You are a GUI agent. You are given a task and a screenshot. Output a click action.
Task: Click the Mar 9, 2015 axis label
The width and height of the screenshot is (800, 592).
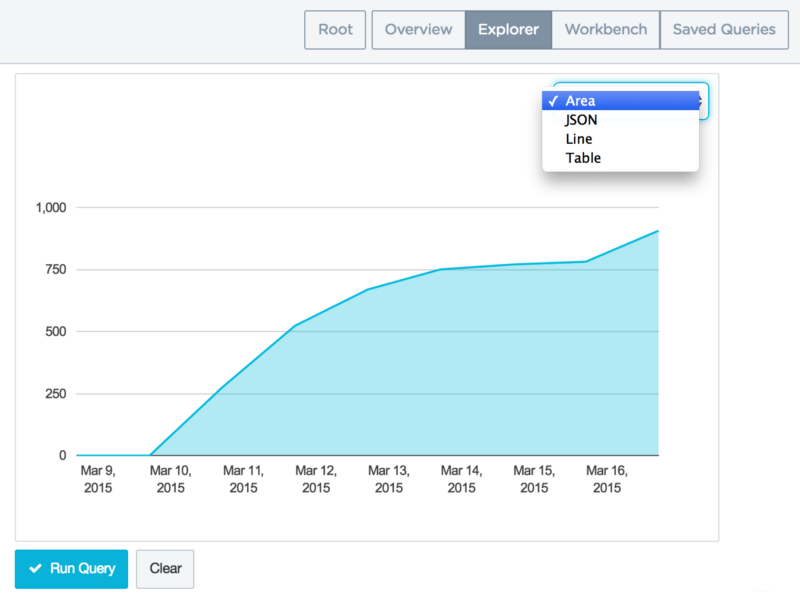click(98, 479)
